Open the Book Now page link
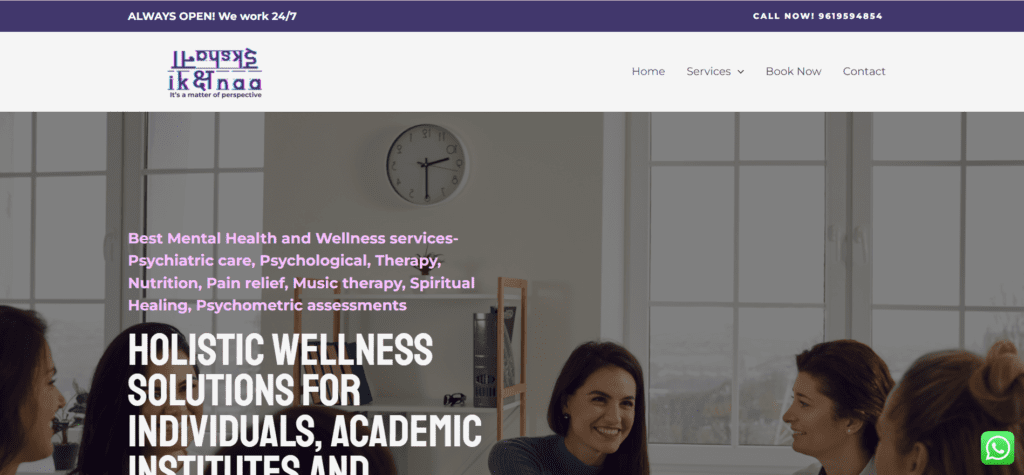Screen dimensions: 1024x475 point(793,71)
